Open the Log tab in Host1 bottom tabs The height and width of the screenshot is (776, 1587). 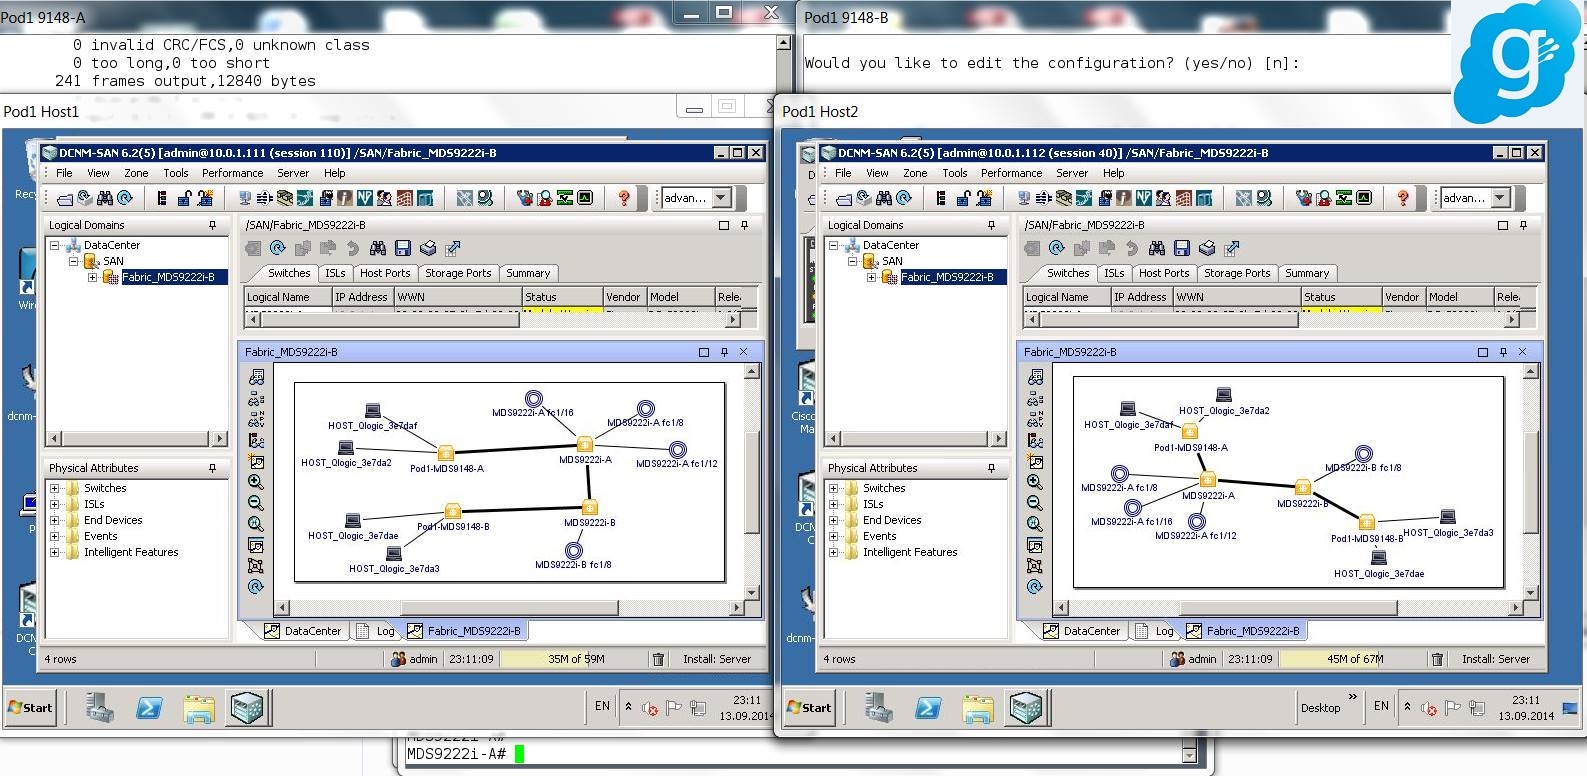[377, 631]
